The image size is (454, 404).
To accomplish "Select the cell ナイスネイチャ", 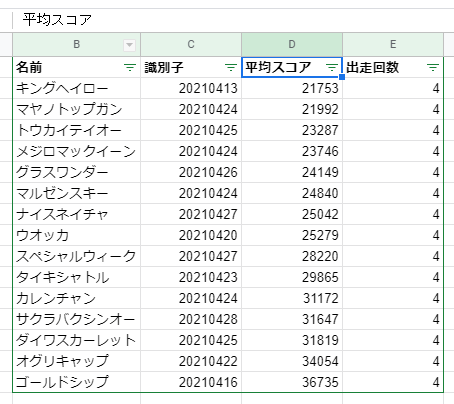I will point(77,214).
